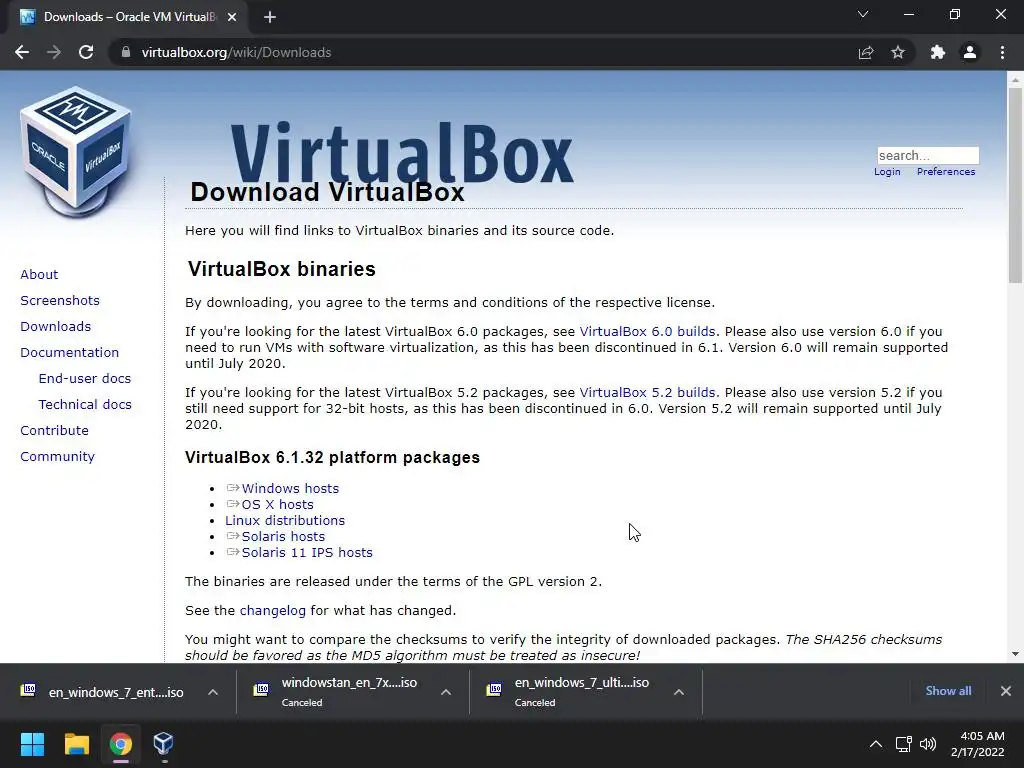Open Chrome three-dot menu

pos(1002,52)
